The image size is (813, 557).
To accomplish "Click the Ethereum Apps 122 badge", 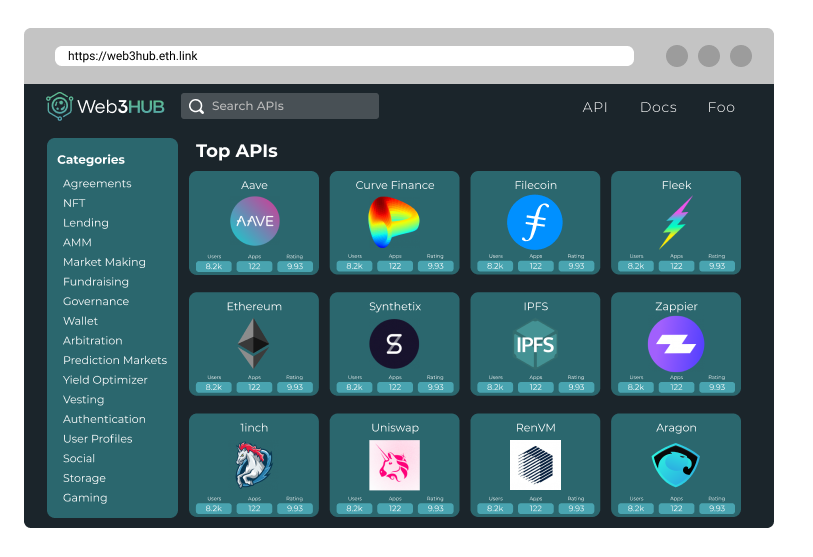I will pos(254,387).
